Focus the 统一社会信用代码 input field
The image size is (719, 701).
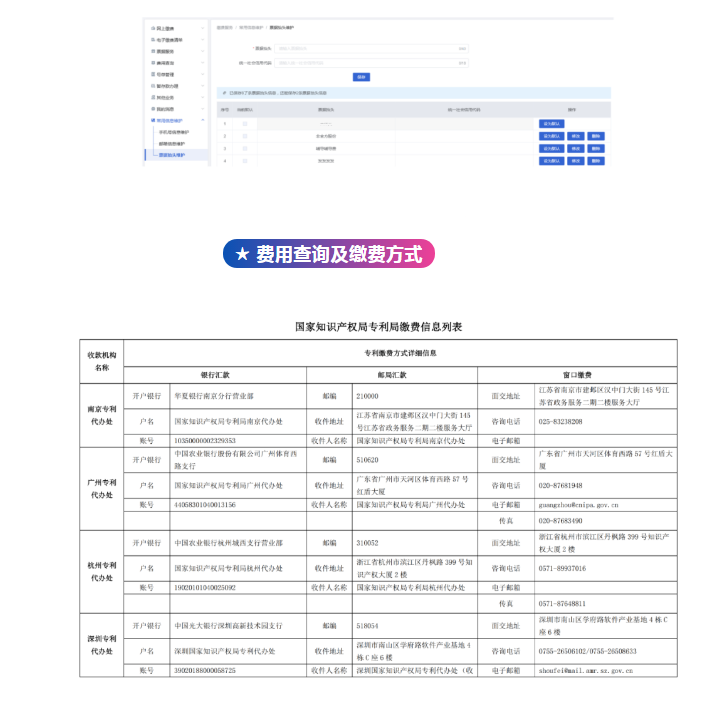click(x=371, y=63)
